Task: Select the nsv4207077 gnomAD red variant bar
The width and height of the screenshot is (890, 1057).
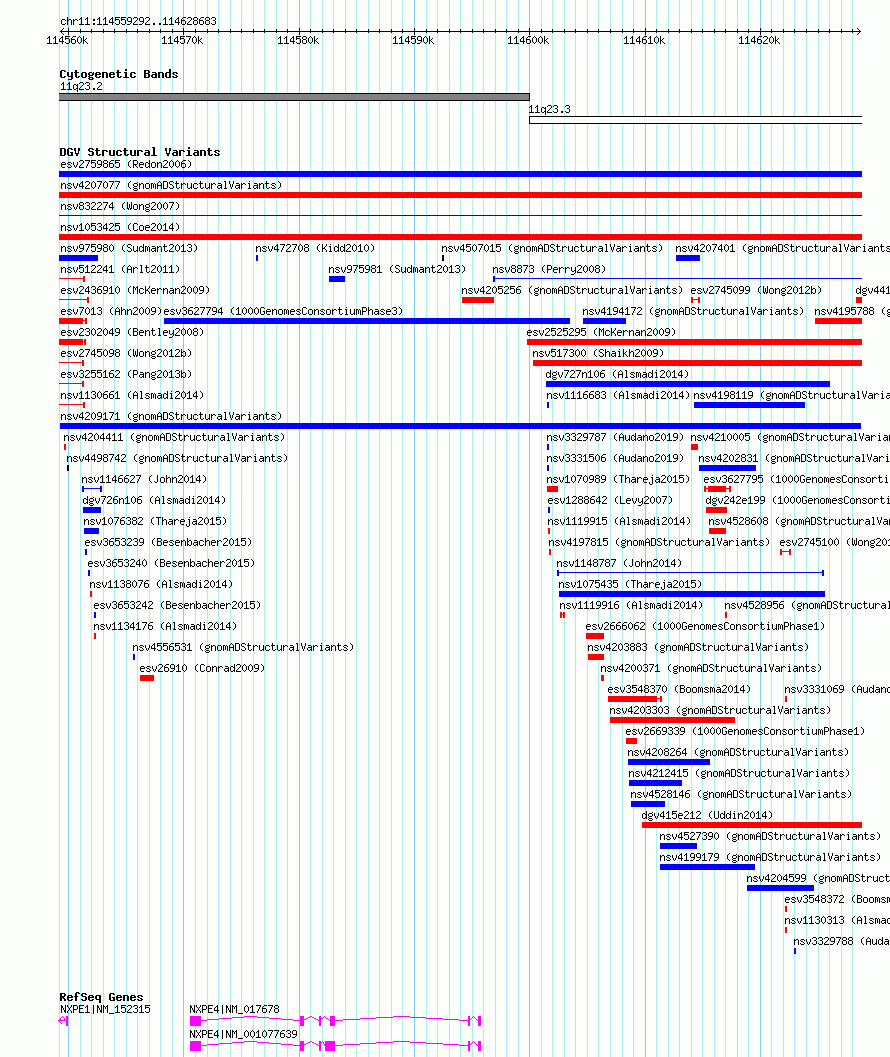Action: pos(461,195)
